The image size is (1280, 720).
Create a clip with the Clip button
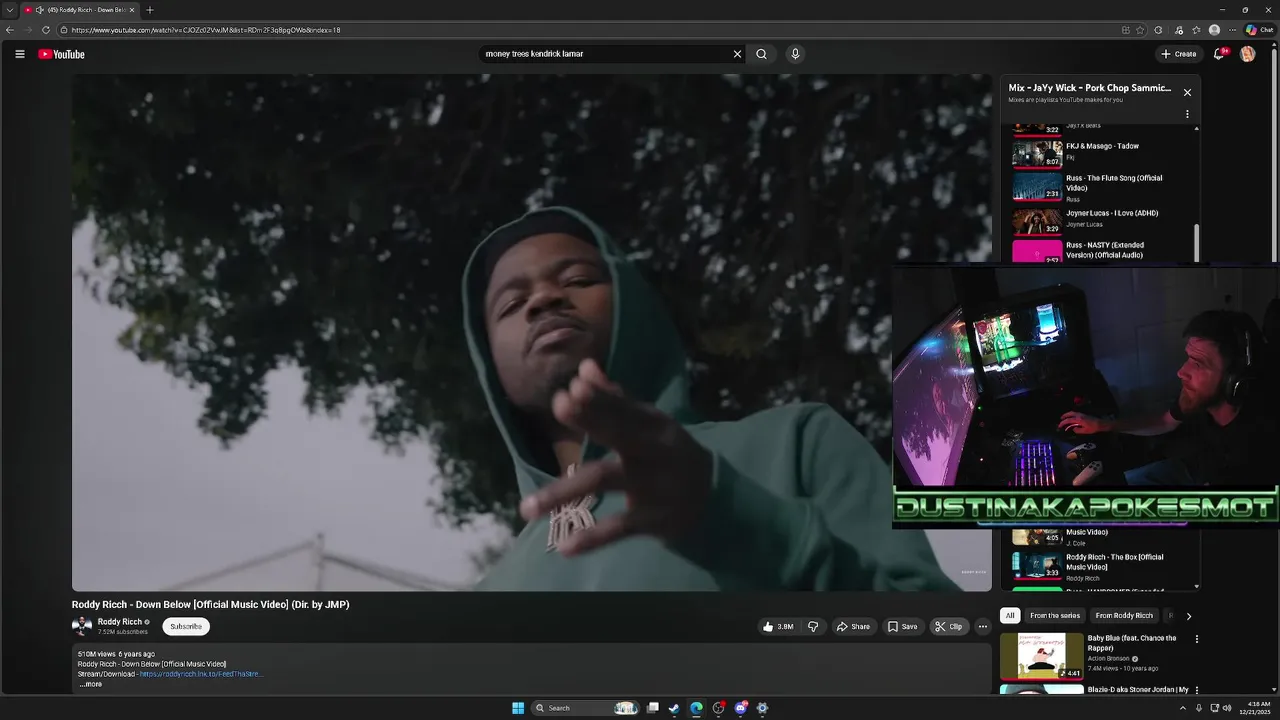tap(948, 627)
